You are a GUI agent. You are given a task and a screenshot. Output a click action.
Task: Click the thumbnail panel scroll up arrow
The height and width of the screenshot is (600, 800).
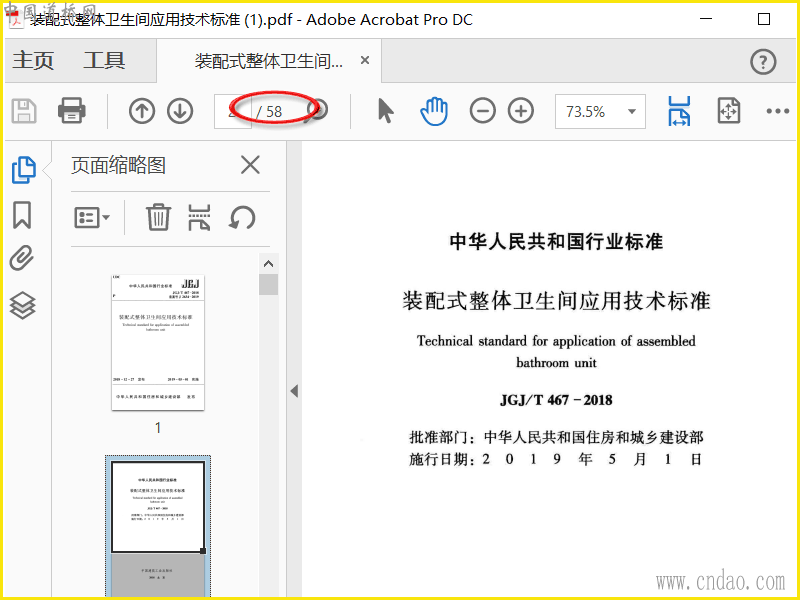point(268,264)
